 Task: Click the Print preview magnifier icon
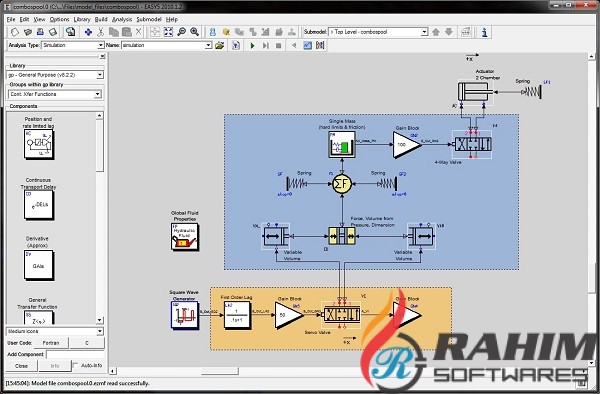70,32
